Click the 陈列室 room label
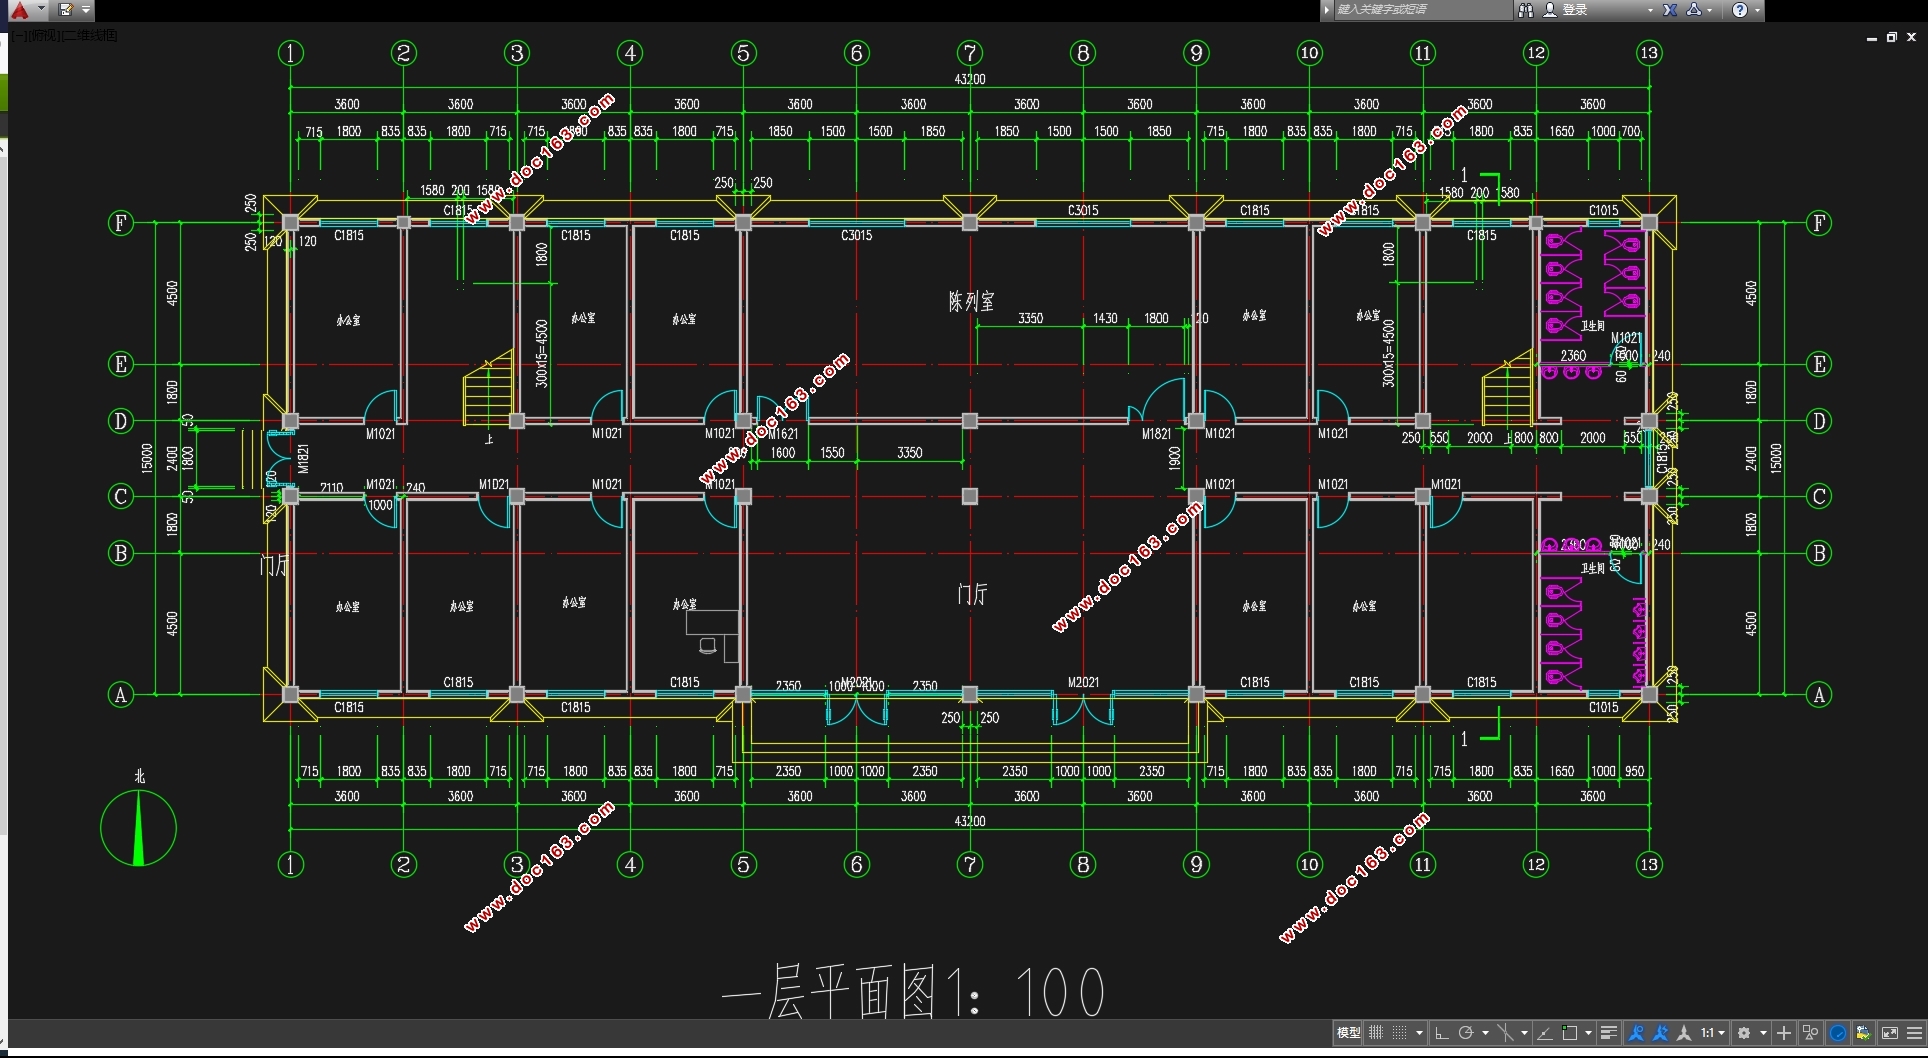Viewport: 1928px width, 1058px height. pyautogui.click(x=971, y=301)
